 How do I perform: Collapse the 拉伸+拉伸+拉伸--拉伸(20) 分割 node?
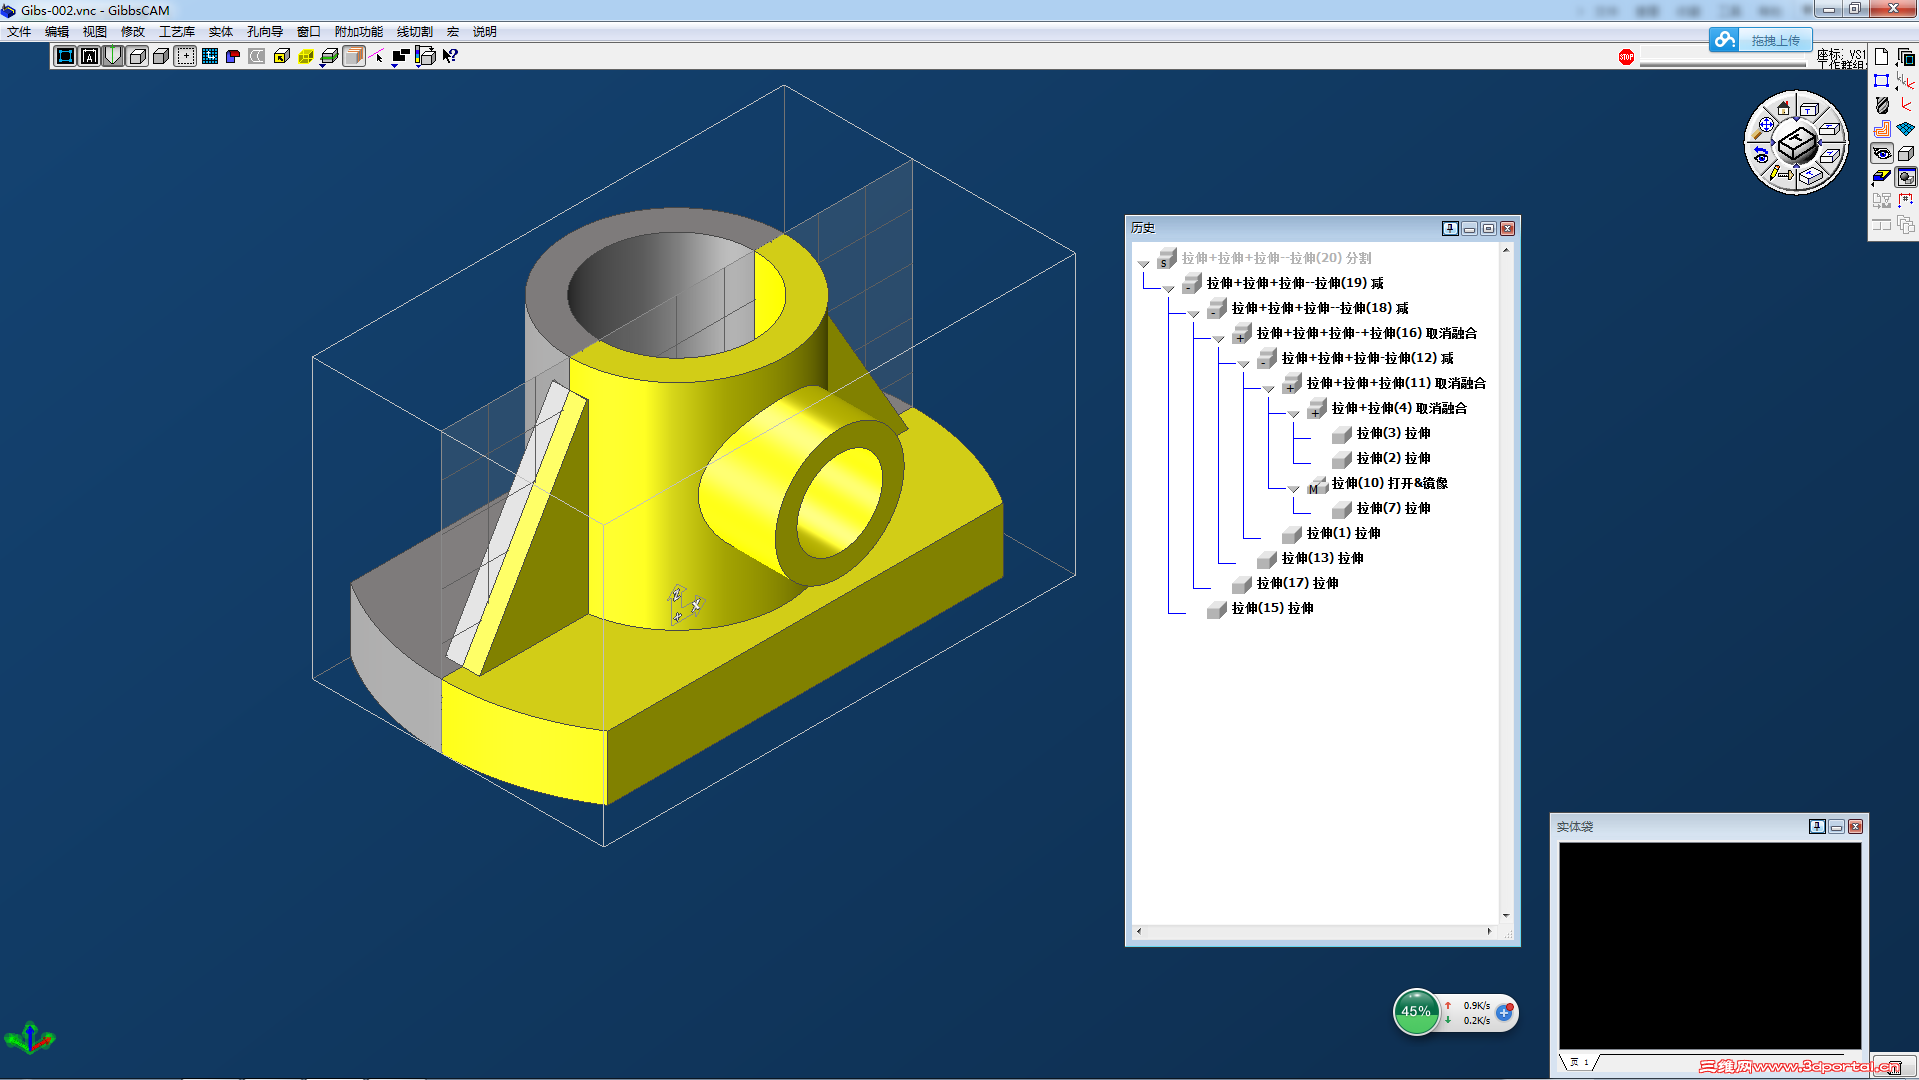1143,264
